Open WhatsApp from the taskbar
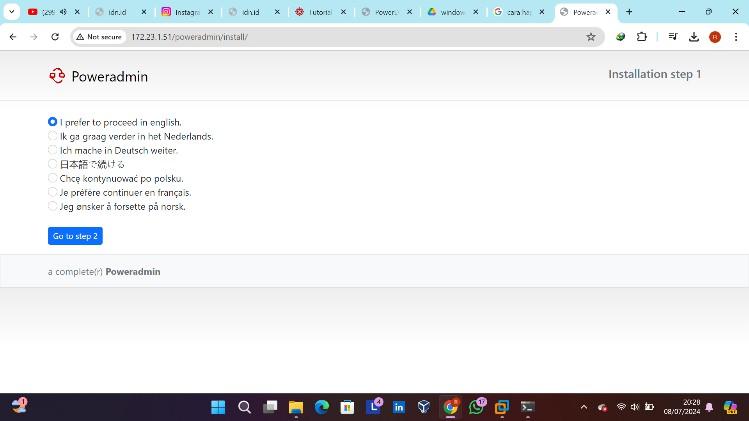Image resolution: width=749 pixels, height=421 pixels. click(x=476, y=407)
